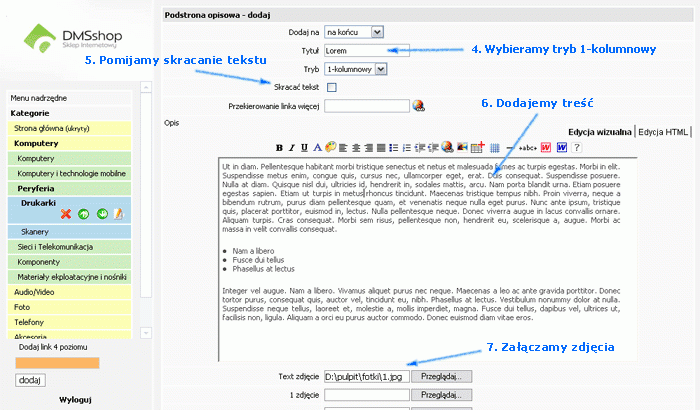The height and width of the screenshot is (410, 700).
Task: Click the DMSshop logo
Action: (73, 38)
